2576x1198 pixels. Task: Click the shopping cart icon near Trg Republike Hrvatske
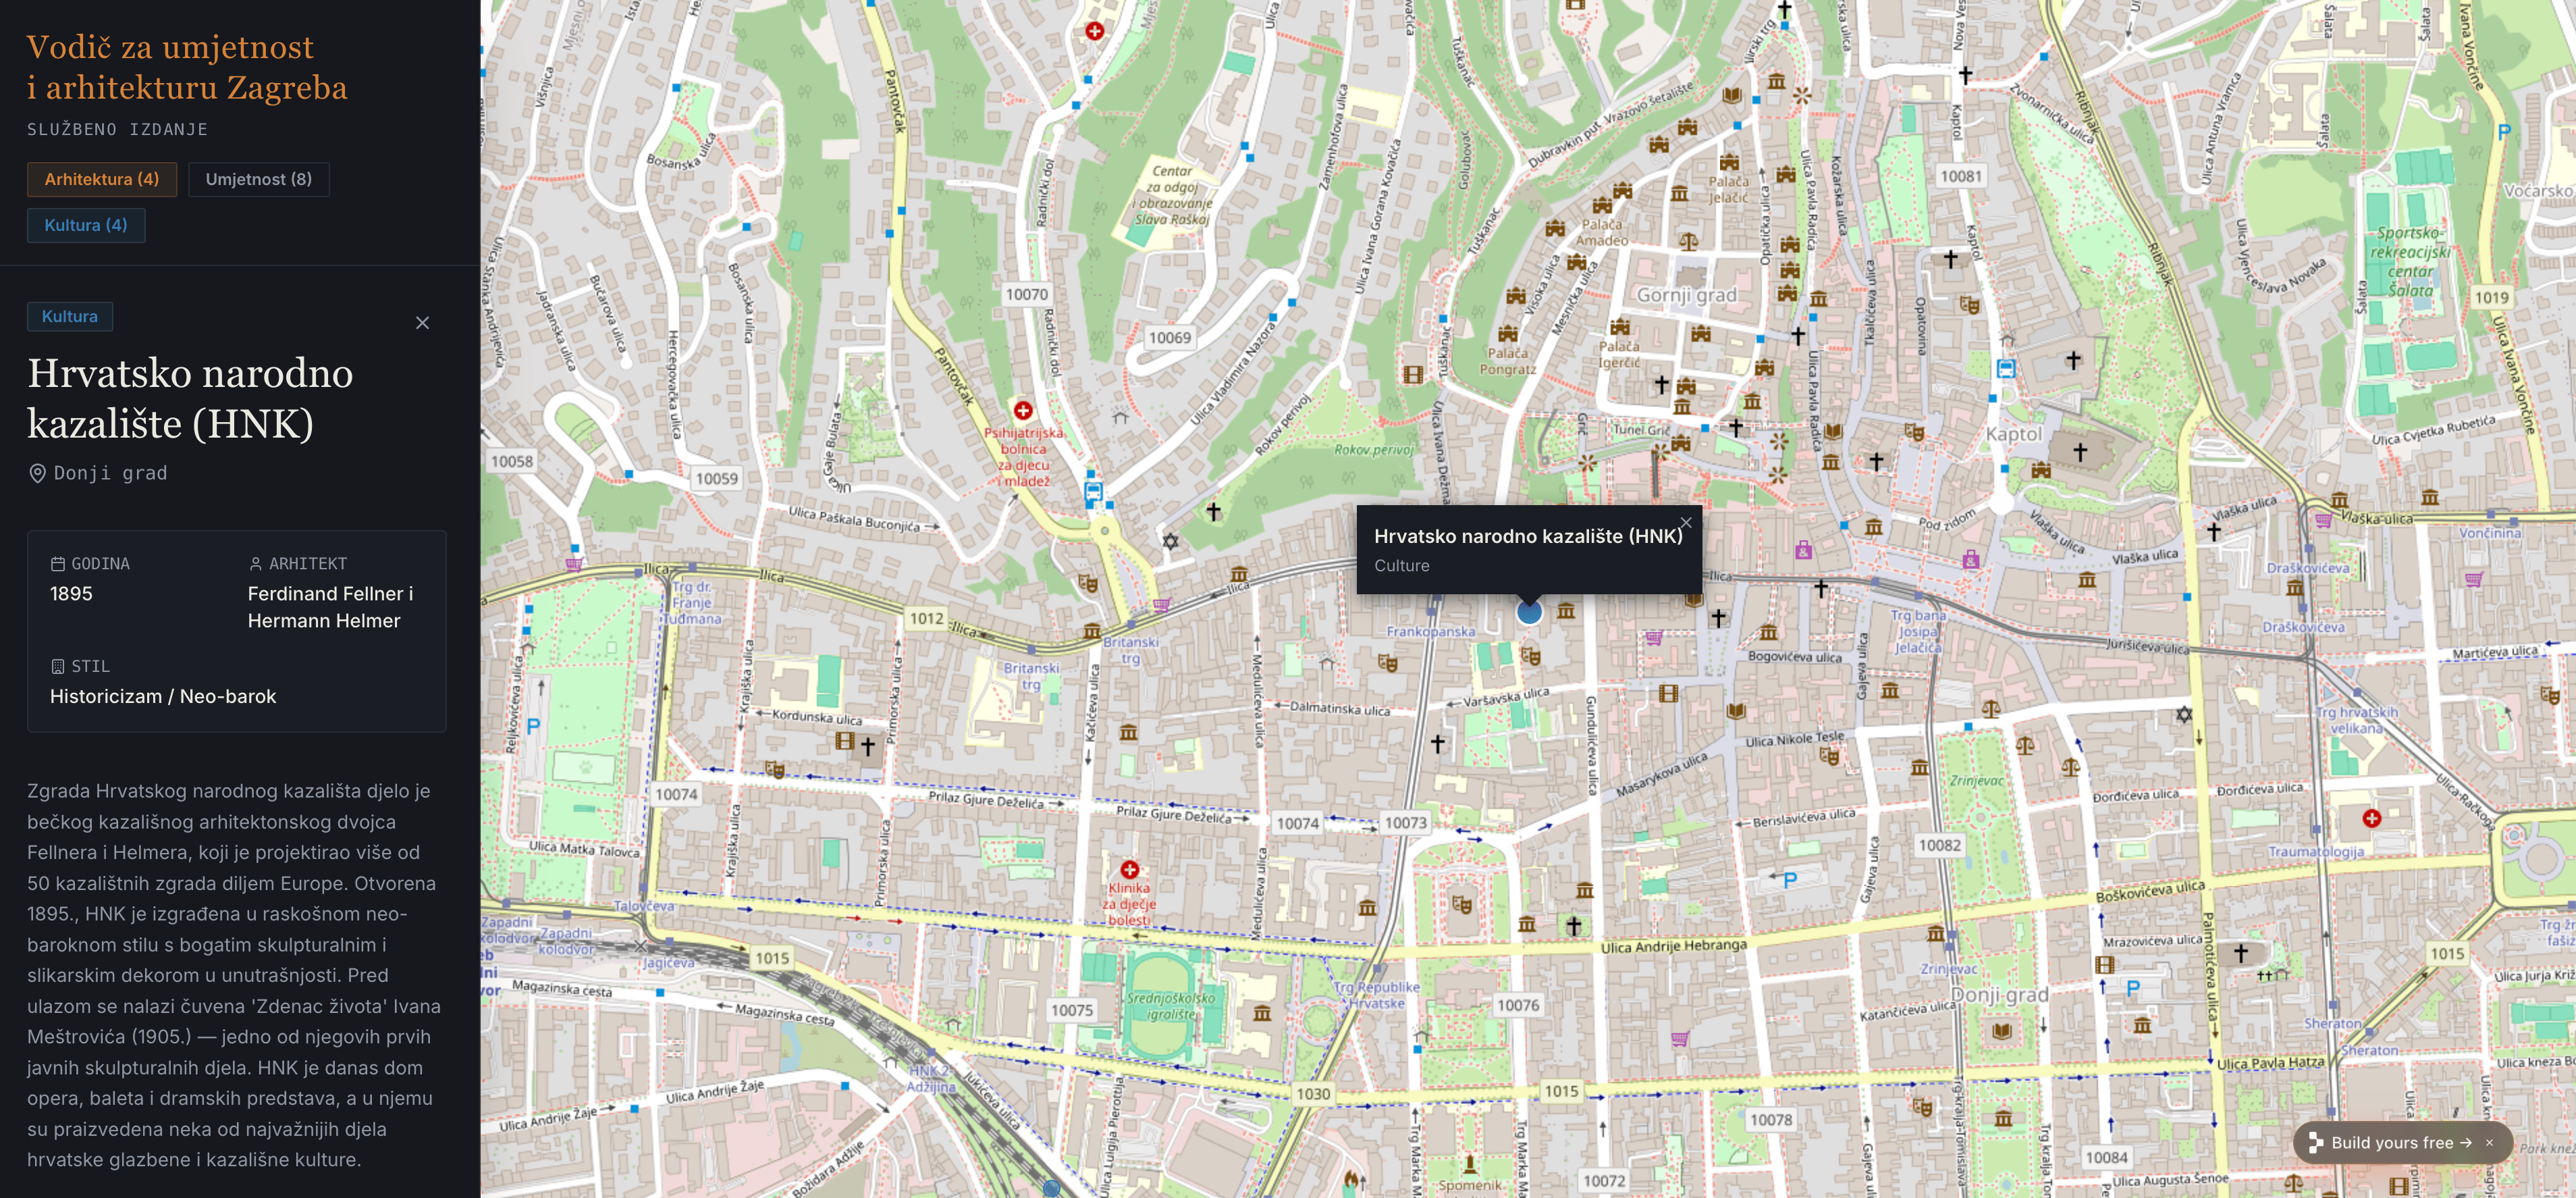(x=1679, y=1039)
